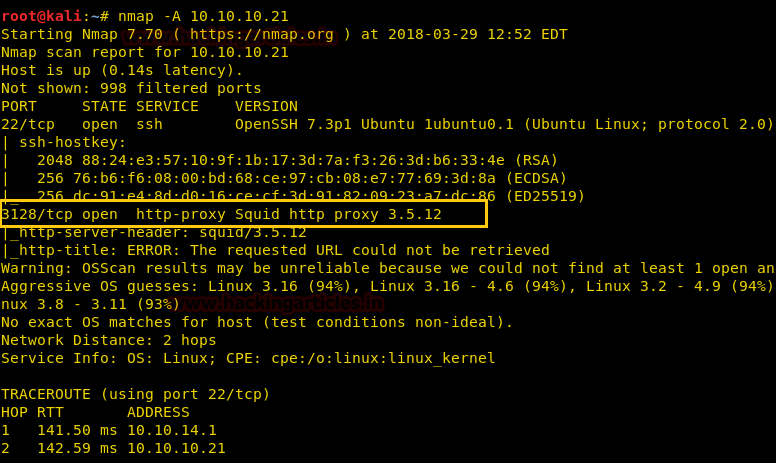Click the PORT column header
This screenshot has height=463, width=776.
[x=19, y=106]
